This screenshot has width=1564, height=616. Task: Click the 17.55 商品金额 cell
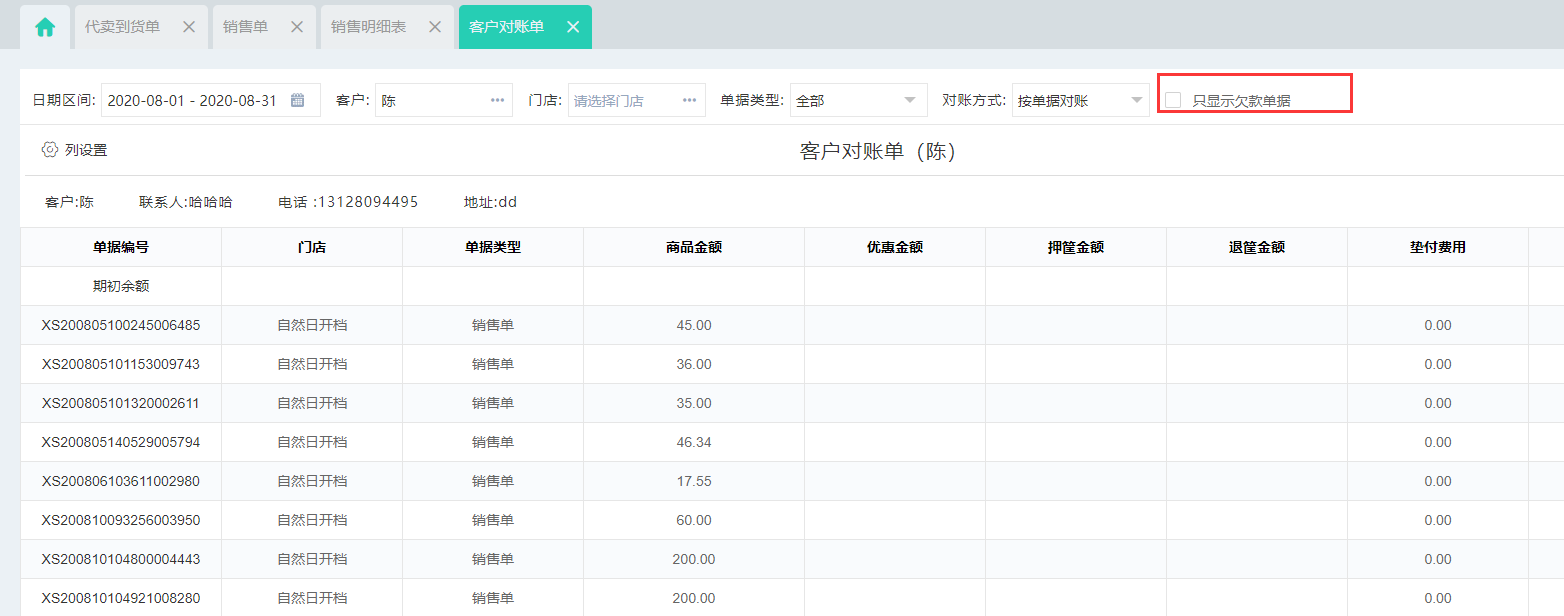tap(694, 481)
